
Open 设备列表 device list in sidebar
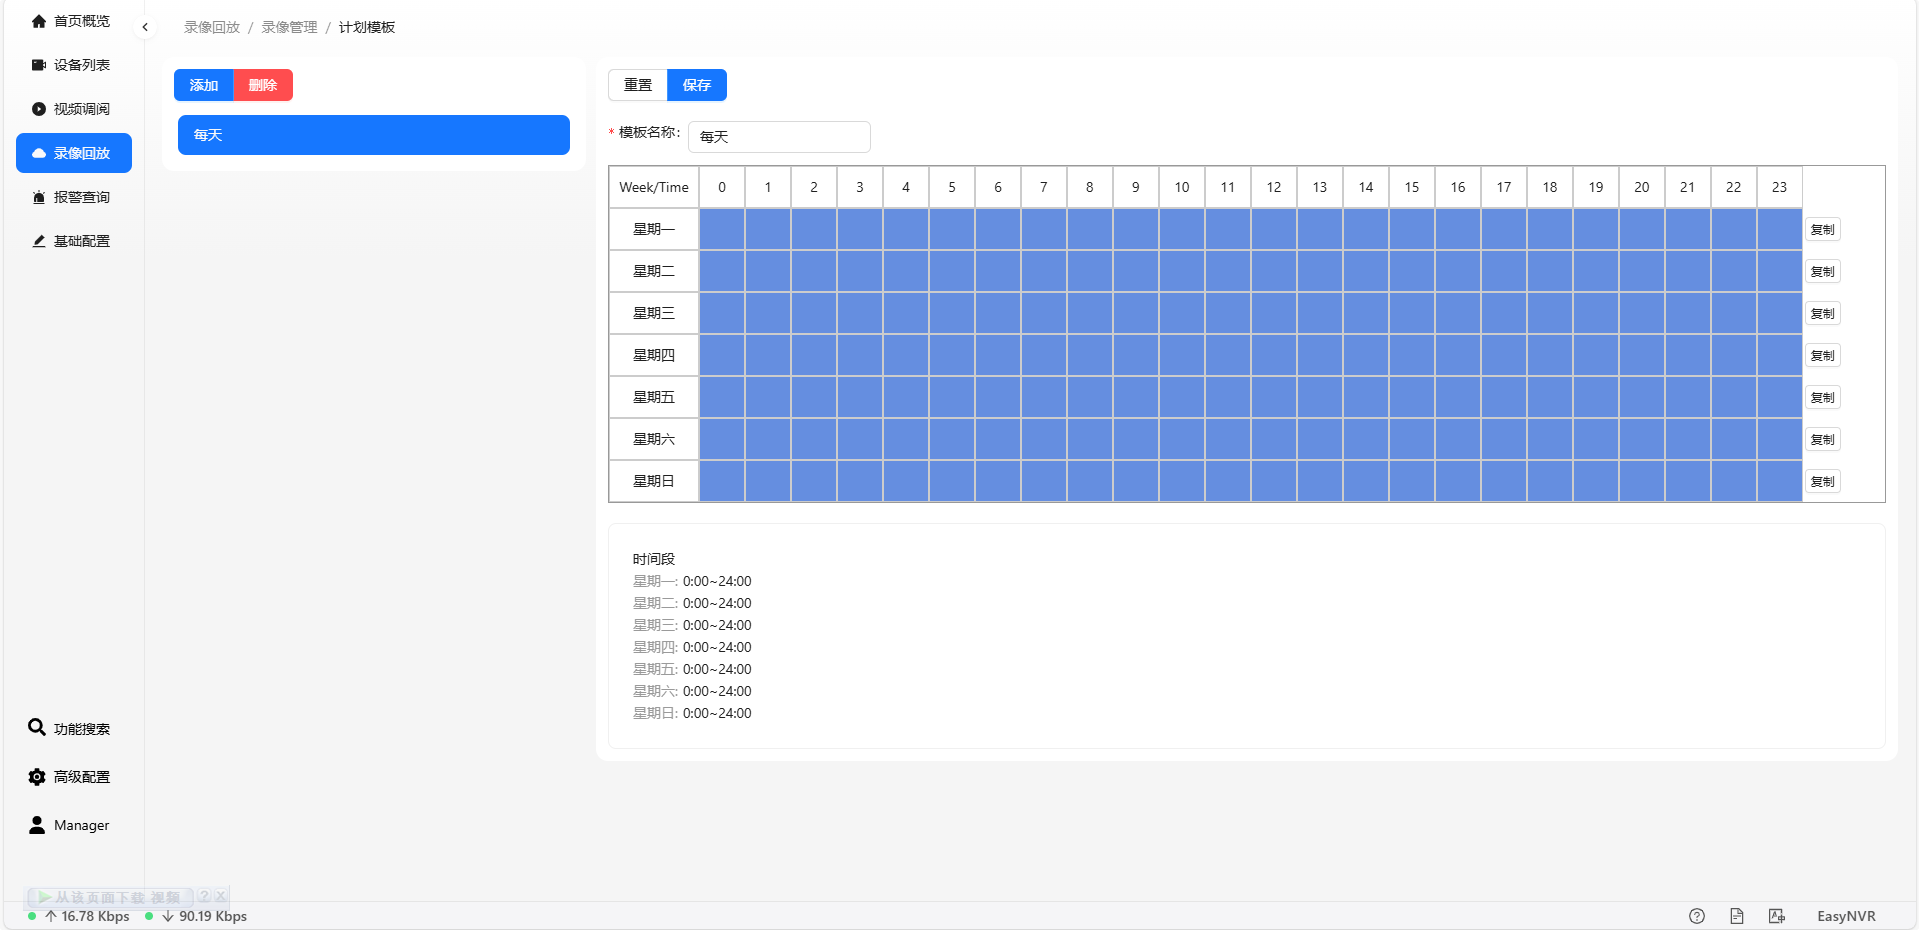coord(73,65)
